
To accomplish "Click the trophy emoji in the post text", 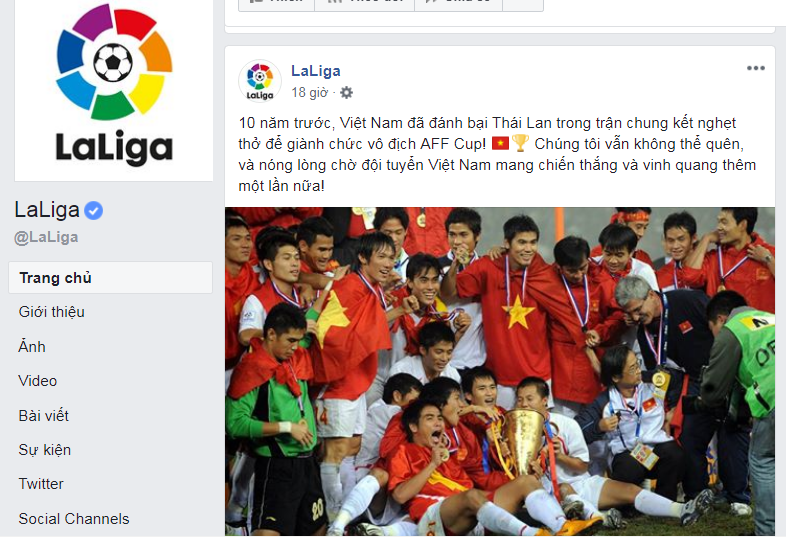I will pos(520,143).
